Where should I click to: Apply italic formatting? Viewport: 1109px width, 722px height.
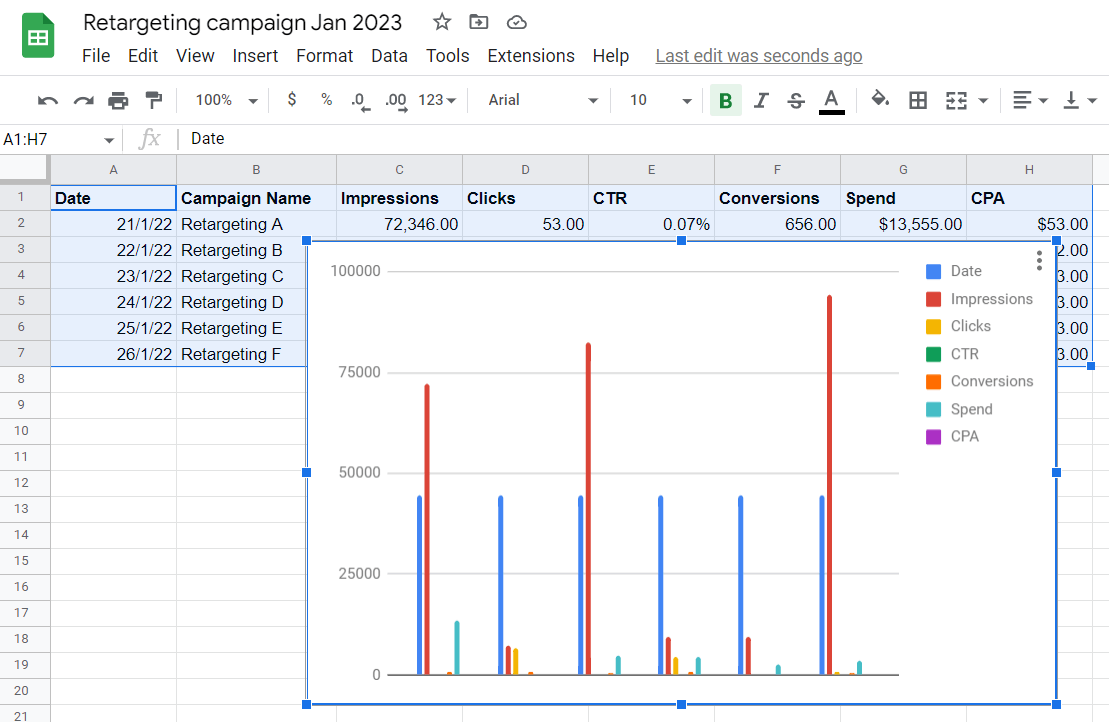click(x=761, y=100)
